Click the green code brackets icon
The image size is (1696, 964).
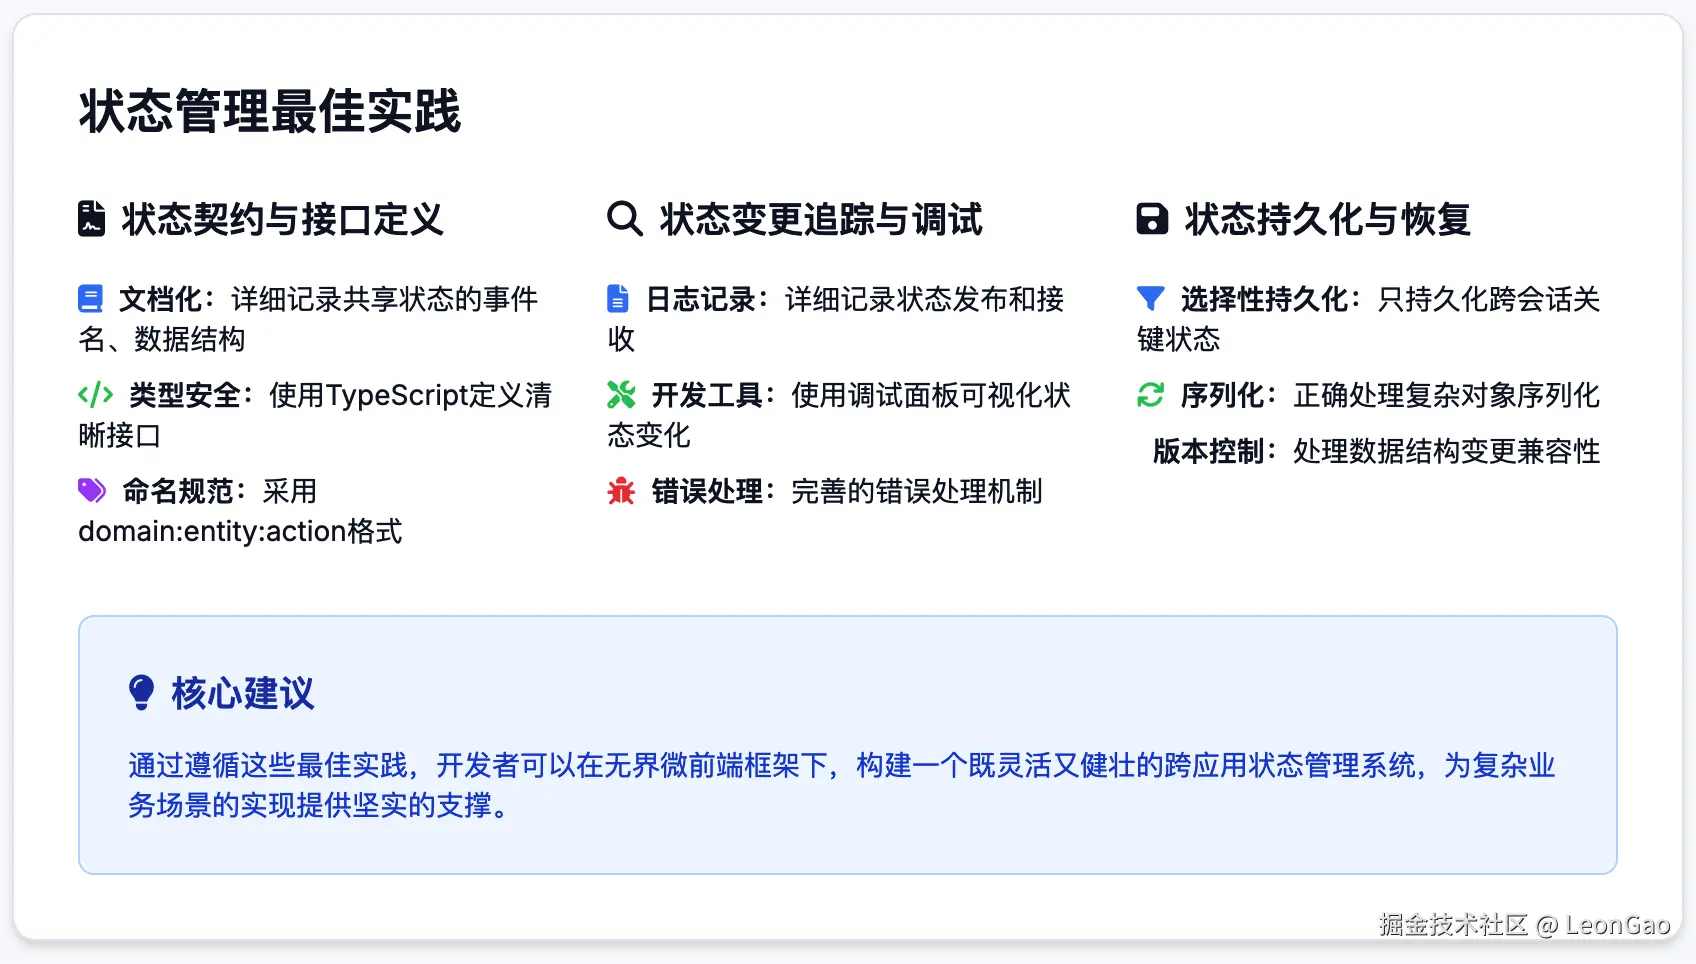95,395
